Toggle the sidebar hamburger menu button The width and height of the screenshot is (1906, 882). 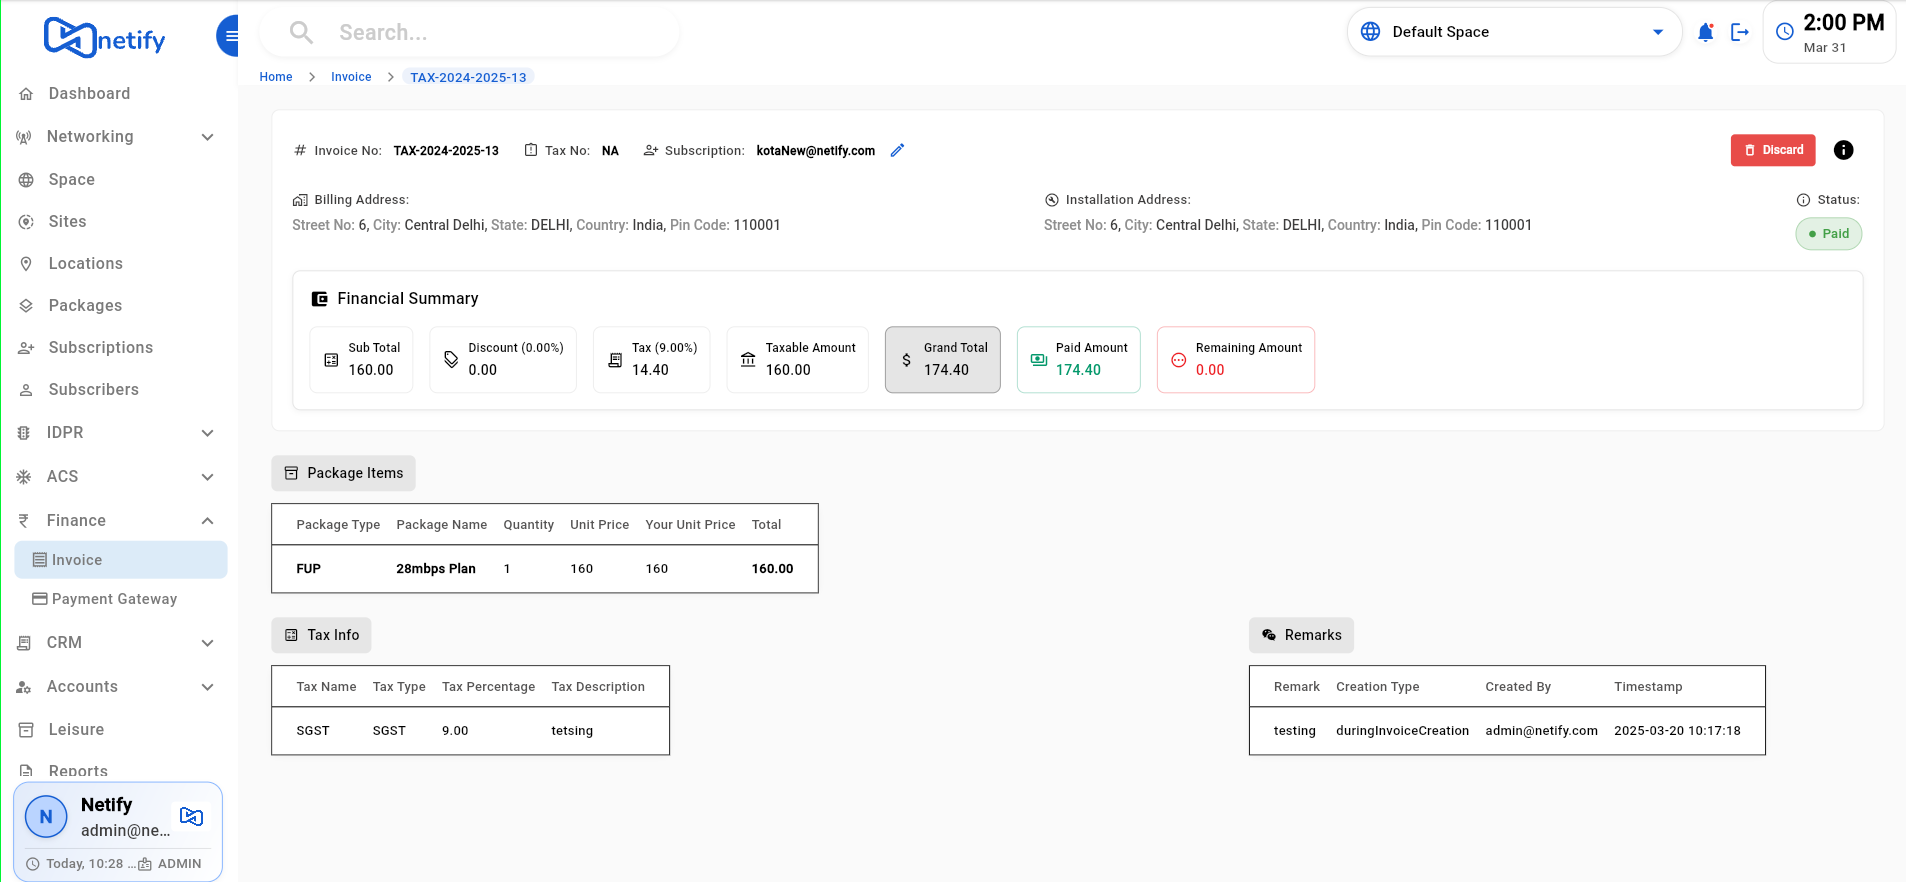pyautogui.click(x=230, y=37)
